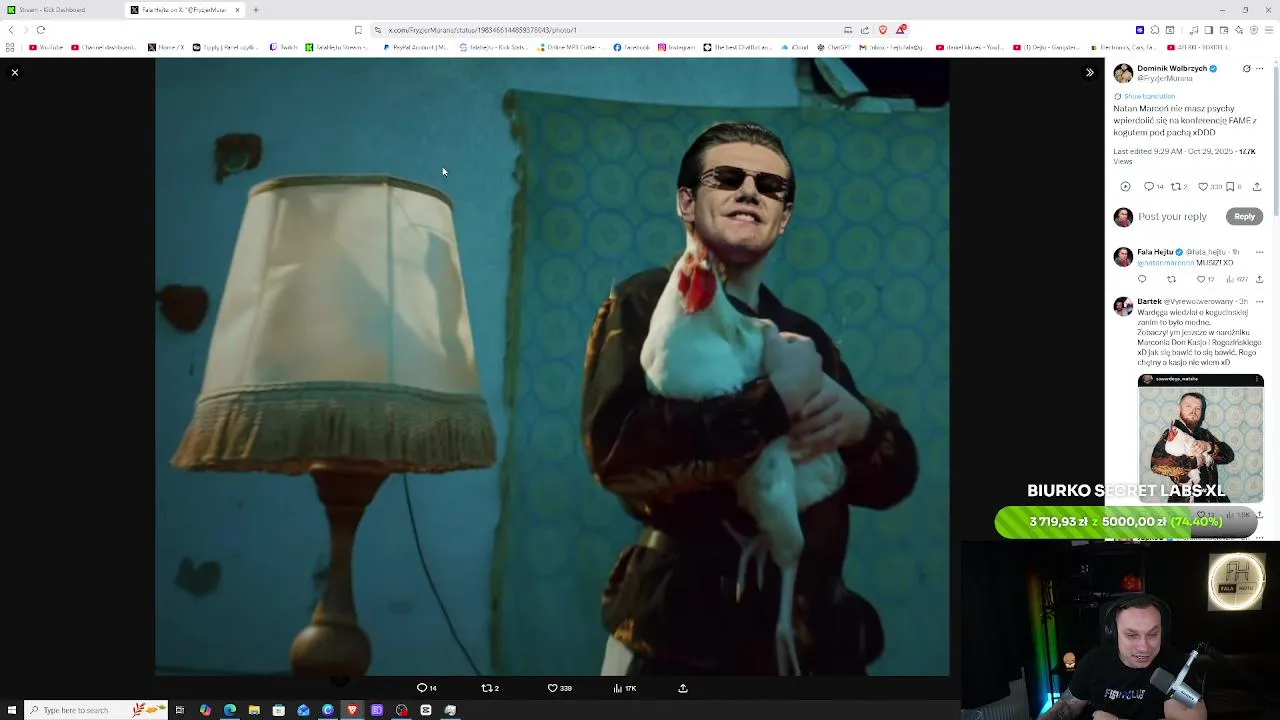The width and height of the screenshot is (1280, 720).
Task: Click the Brave Shields lion icon
Action: [x=882, y=30]
